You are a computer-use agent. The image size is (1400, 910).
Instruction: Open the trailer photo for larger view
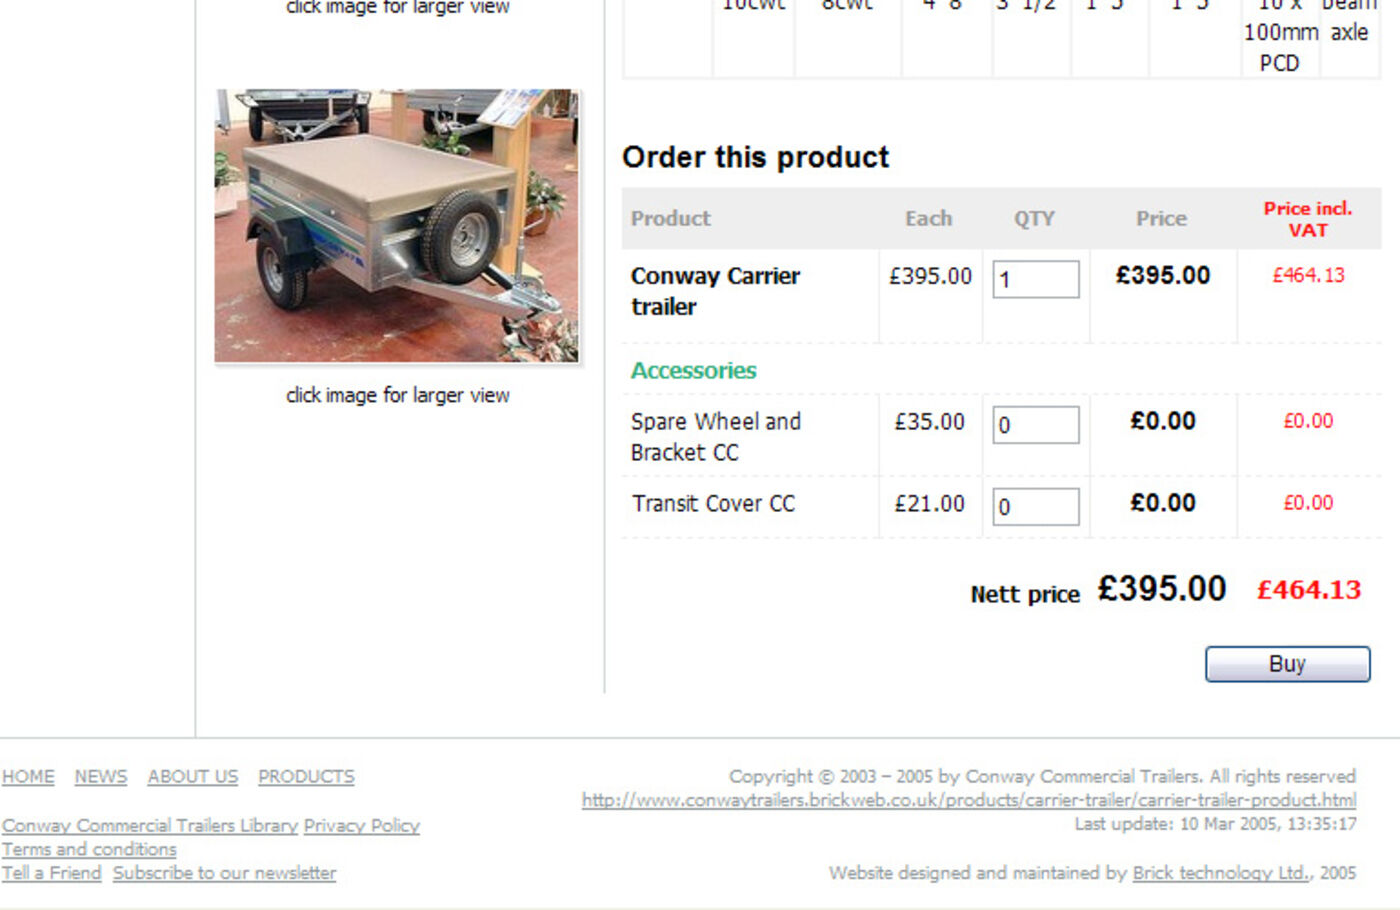(397, 226)
